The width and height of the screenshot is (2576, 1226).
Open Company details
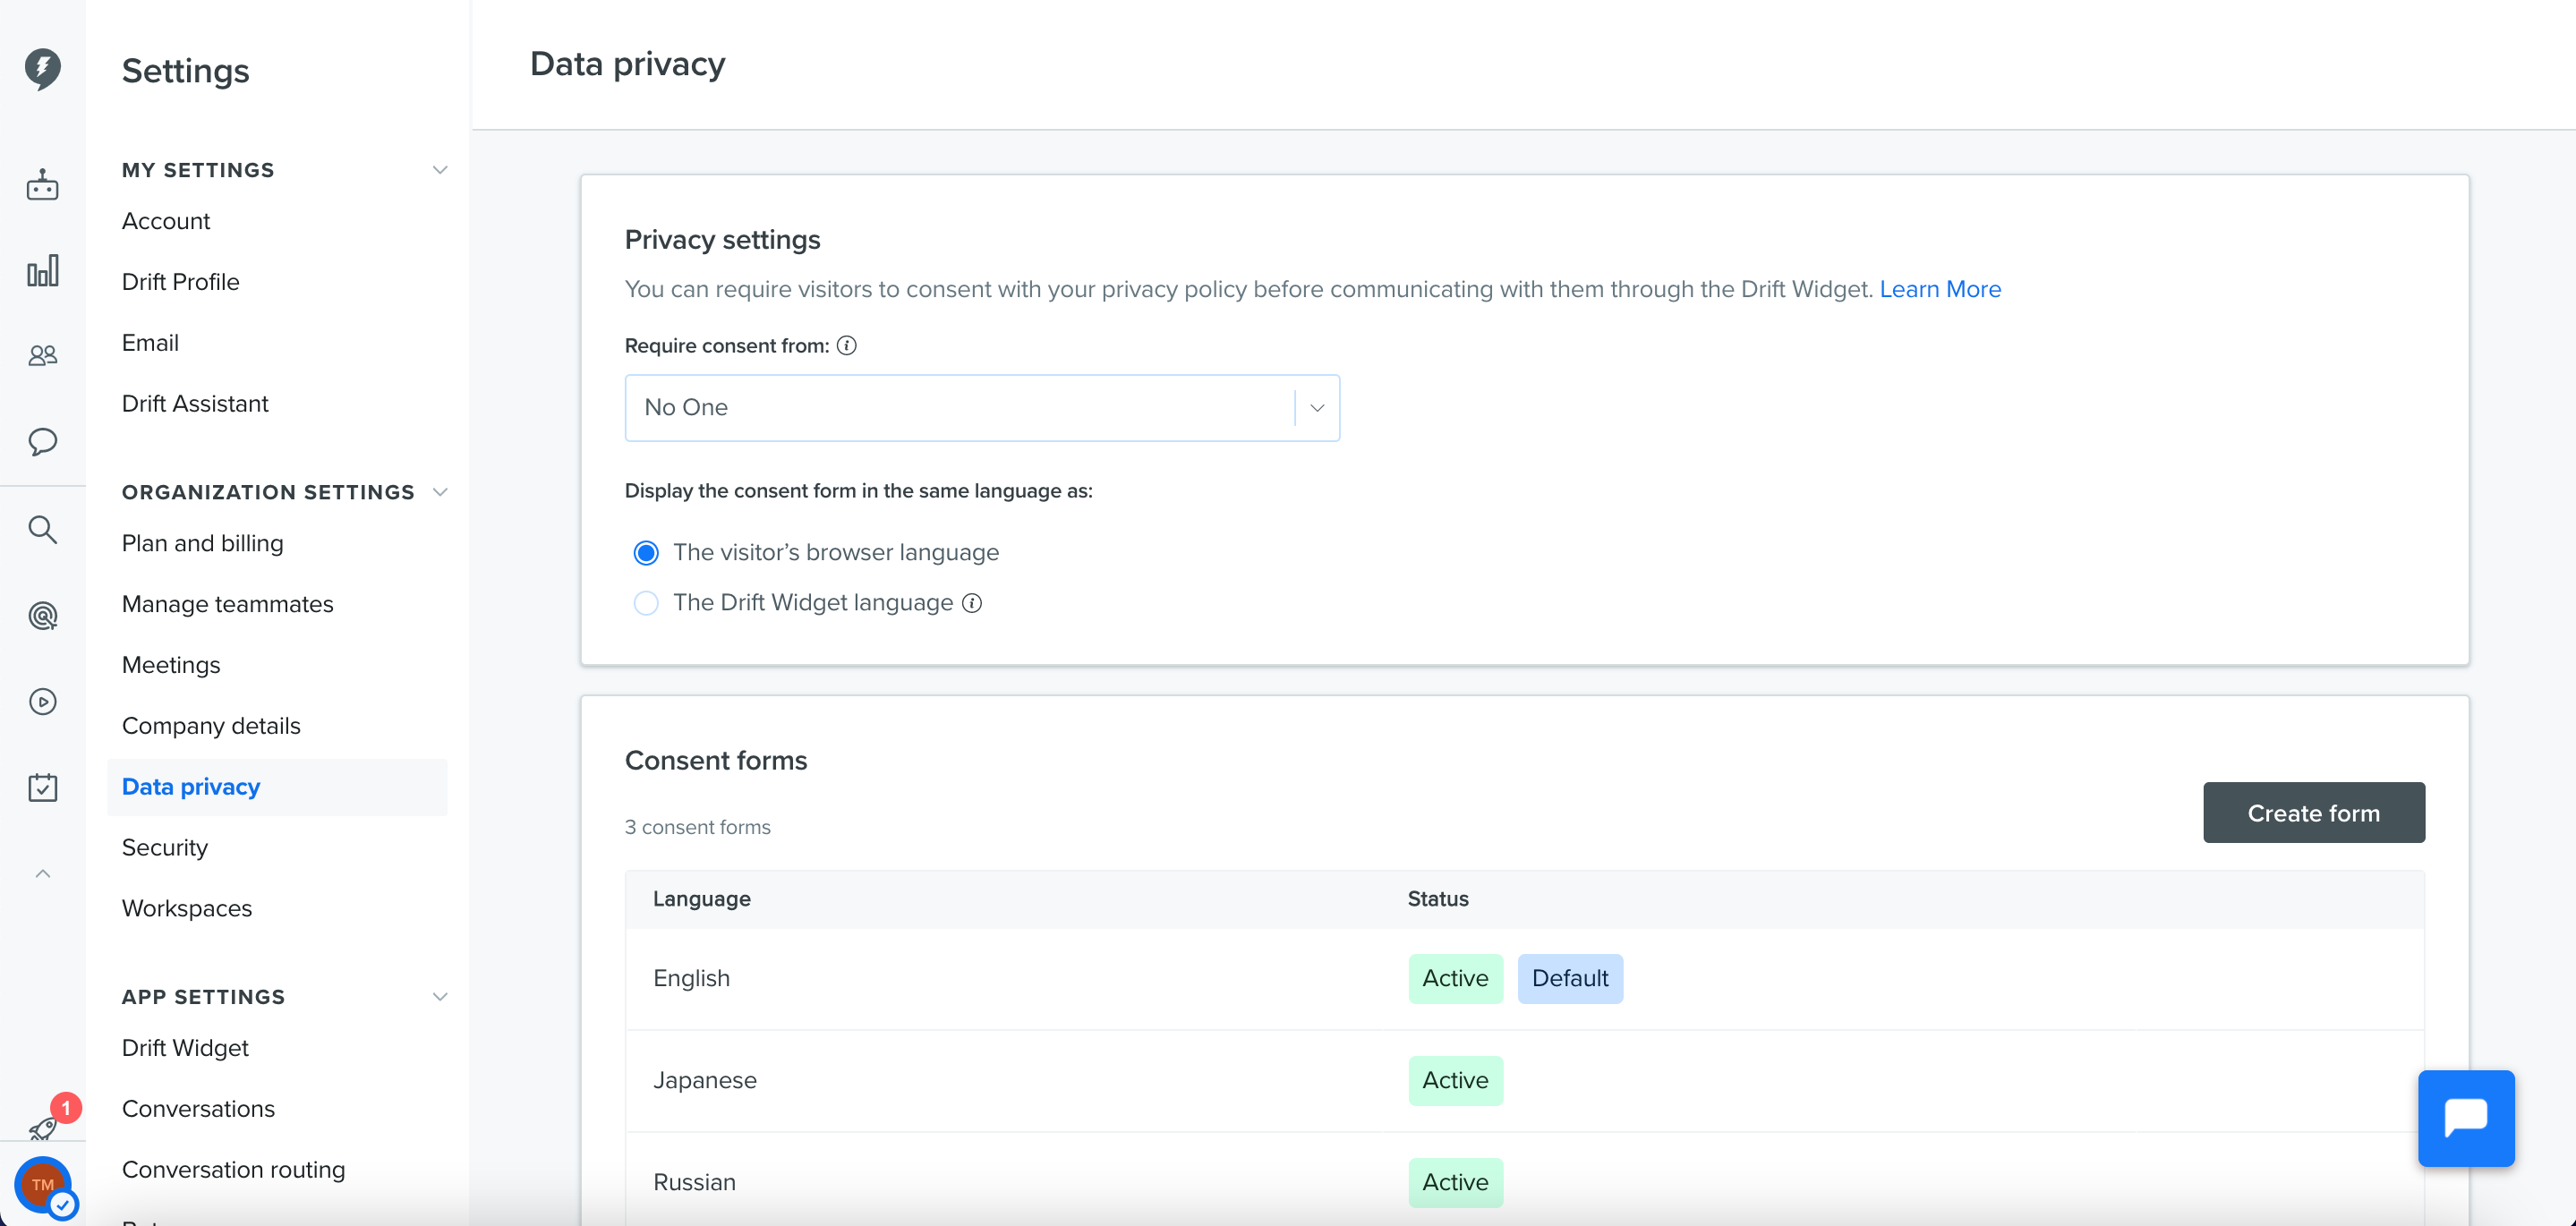pyautogui.click(x=211, y=726)
